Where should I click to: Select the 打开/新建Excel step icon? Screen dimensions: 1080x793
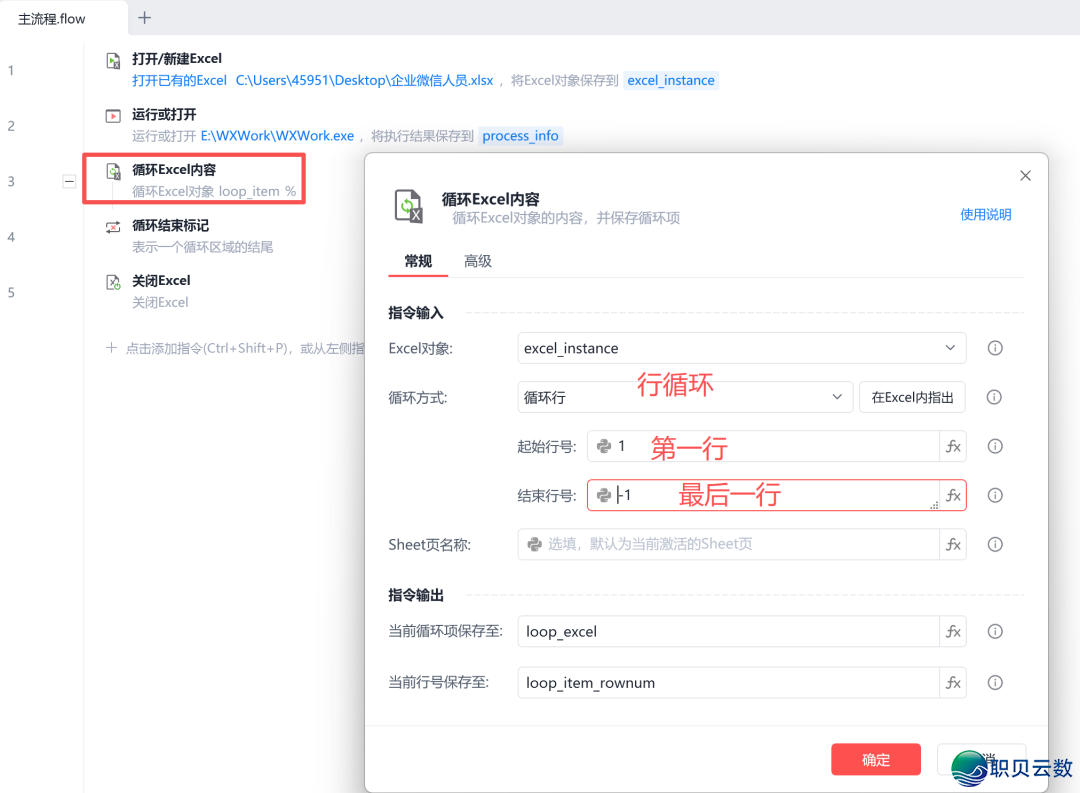[x=111, y=62]
